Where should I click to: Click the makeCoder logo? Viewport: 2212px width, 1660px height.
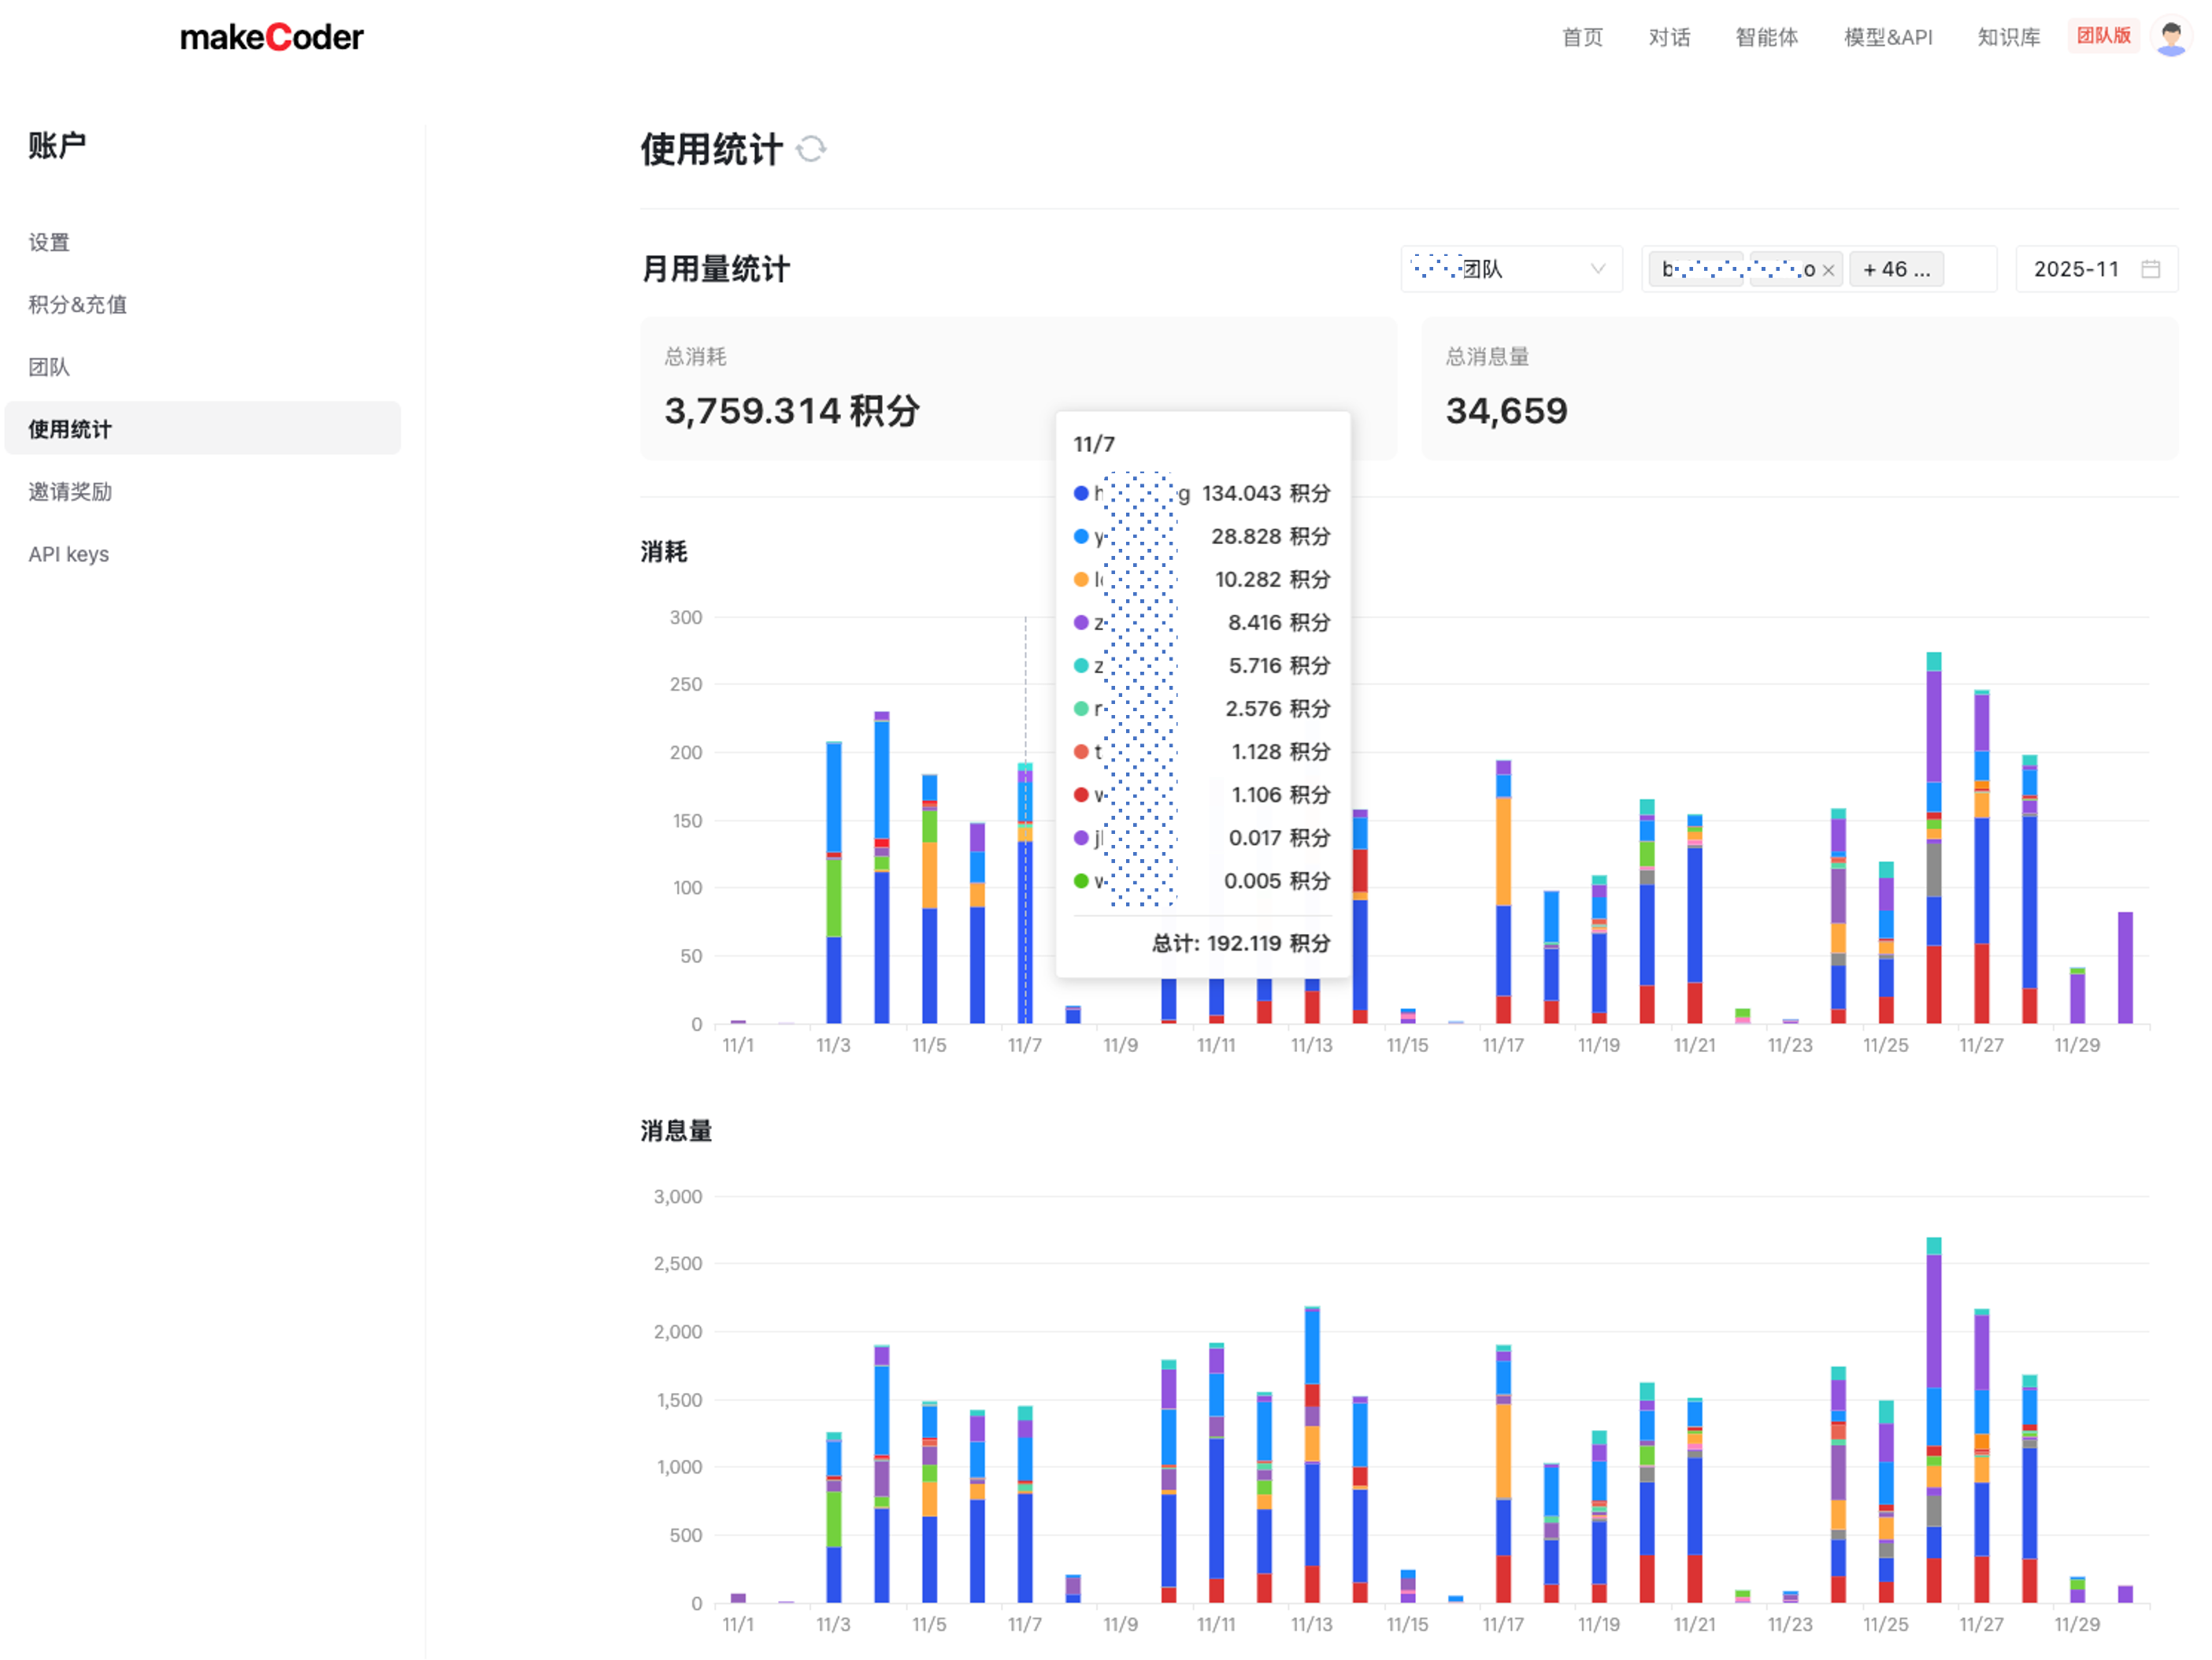click(271, 38)
